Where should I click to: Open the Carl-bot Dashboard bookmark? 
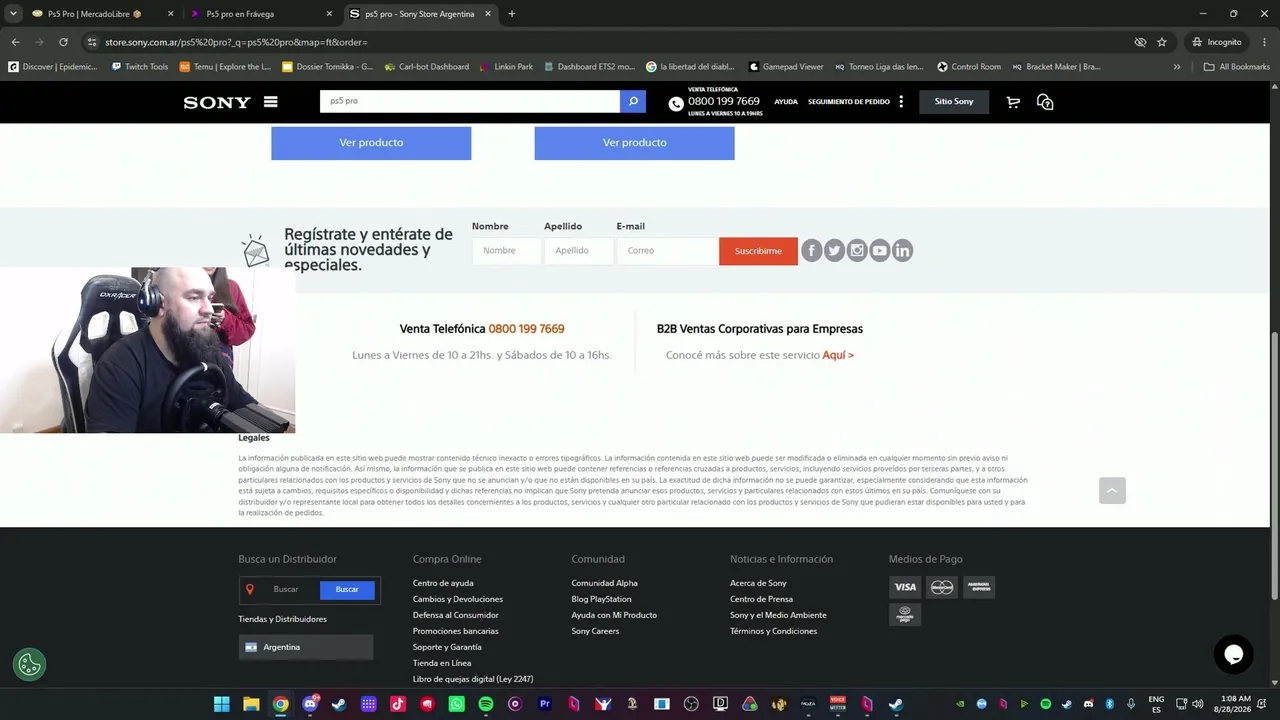click(x=426, y=67)
